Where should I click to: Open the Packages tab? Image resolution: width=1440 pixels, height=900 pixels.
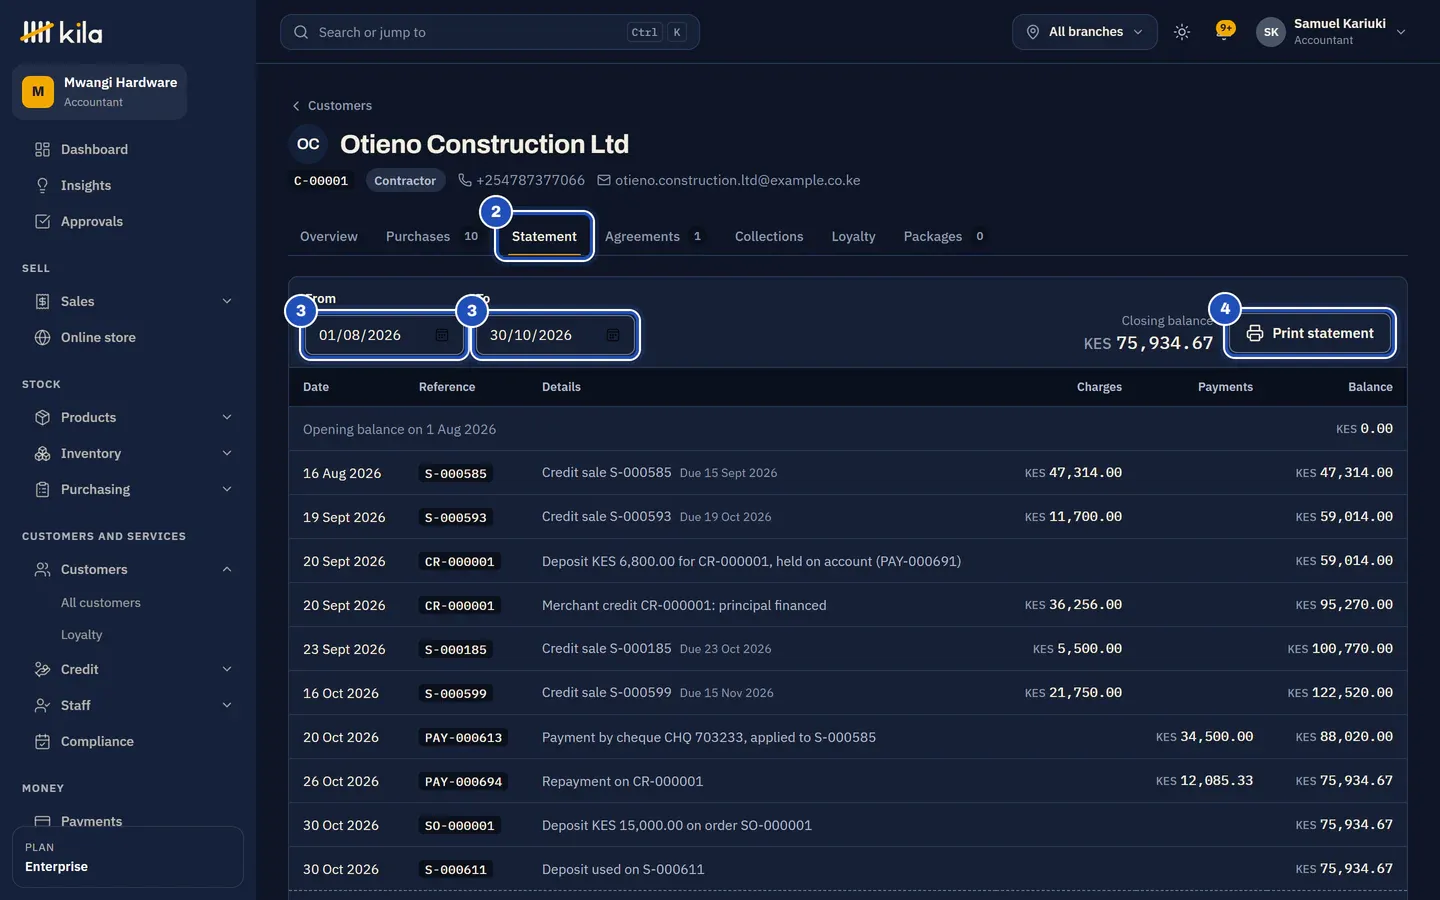(944, 236)
